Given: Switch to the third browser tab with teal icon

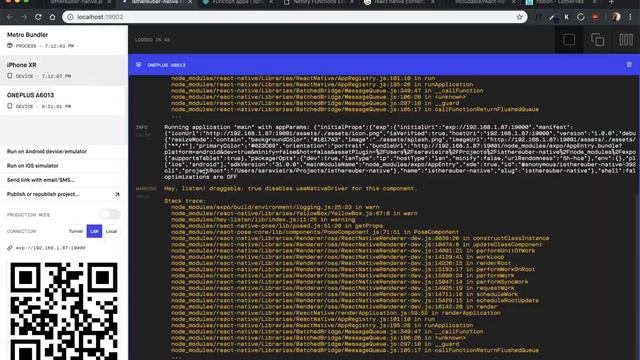Looking at the screenshot, I should (239, 2).
